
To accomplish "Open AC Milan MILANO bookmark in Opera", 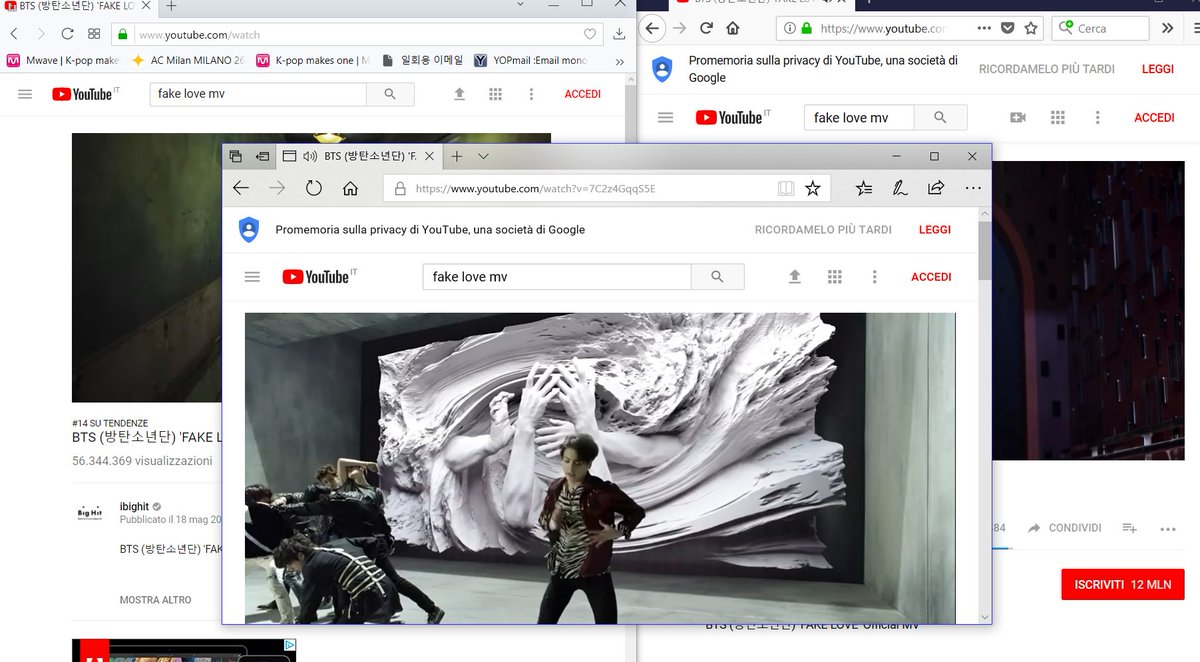I will point(188,60).
